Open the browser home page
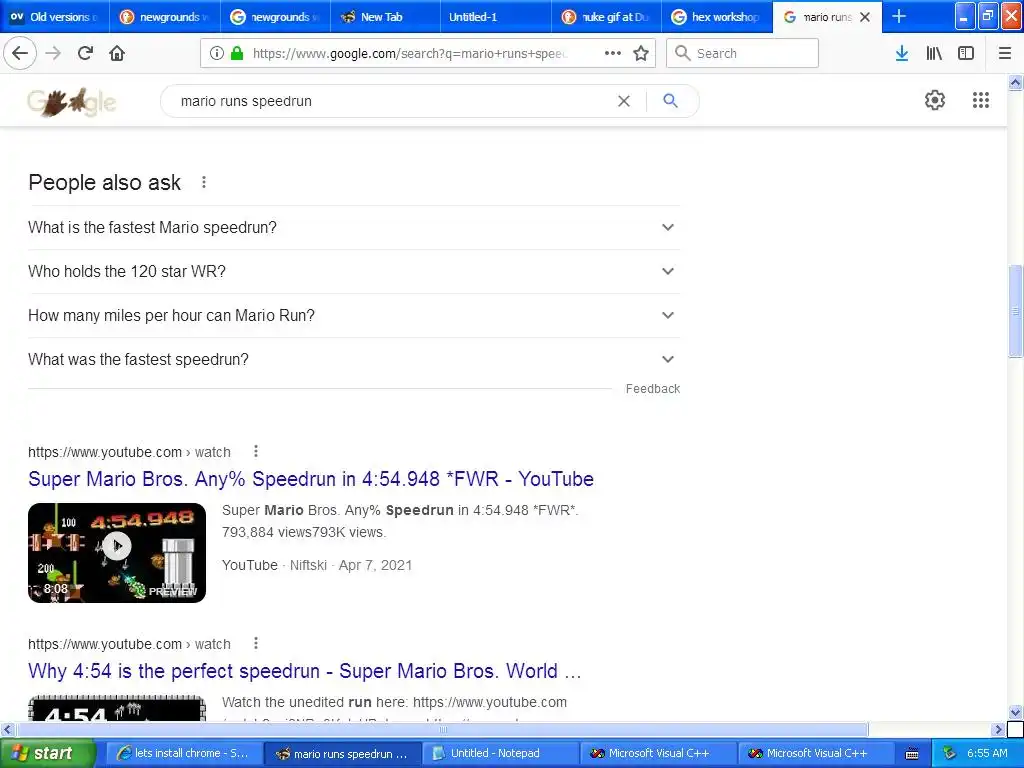Screen dimensions: 1024x768 pos(117,53)
